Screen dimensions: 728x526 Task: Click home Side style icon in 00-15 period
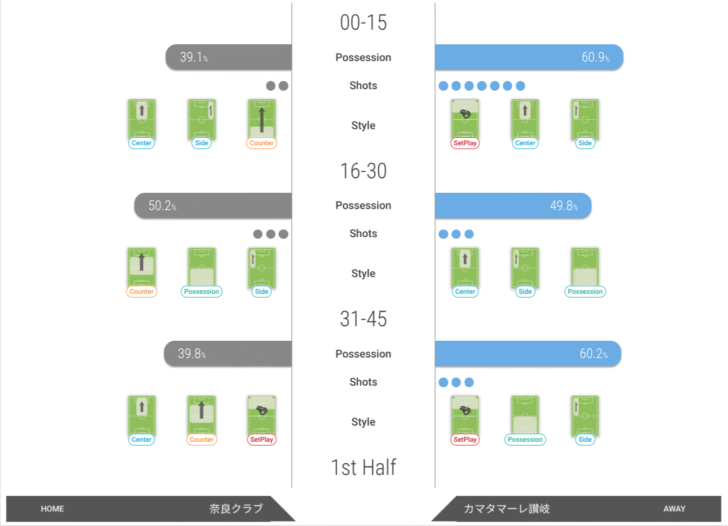[x=201, y=120]
